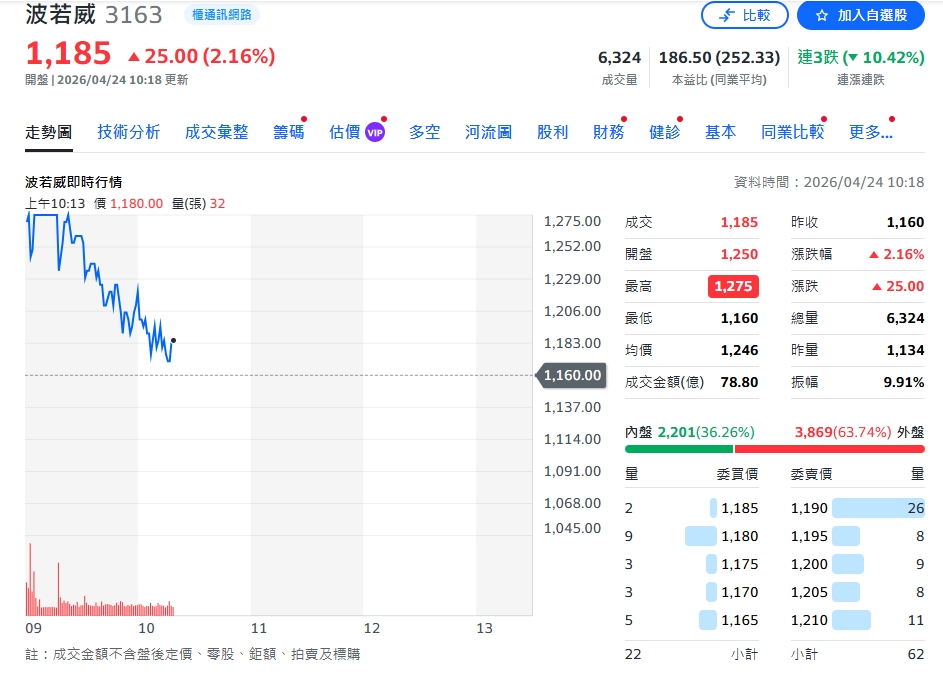Click the 連3跌 streak indicator
943x682 pixels.
861,58
